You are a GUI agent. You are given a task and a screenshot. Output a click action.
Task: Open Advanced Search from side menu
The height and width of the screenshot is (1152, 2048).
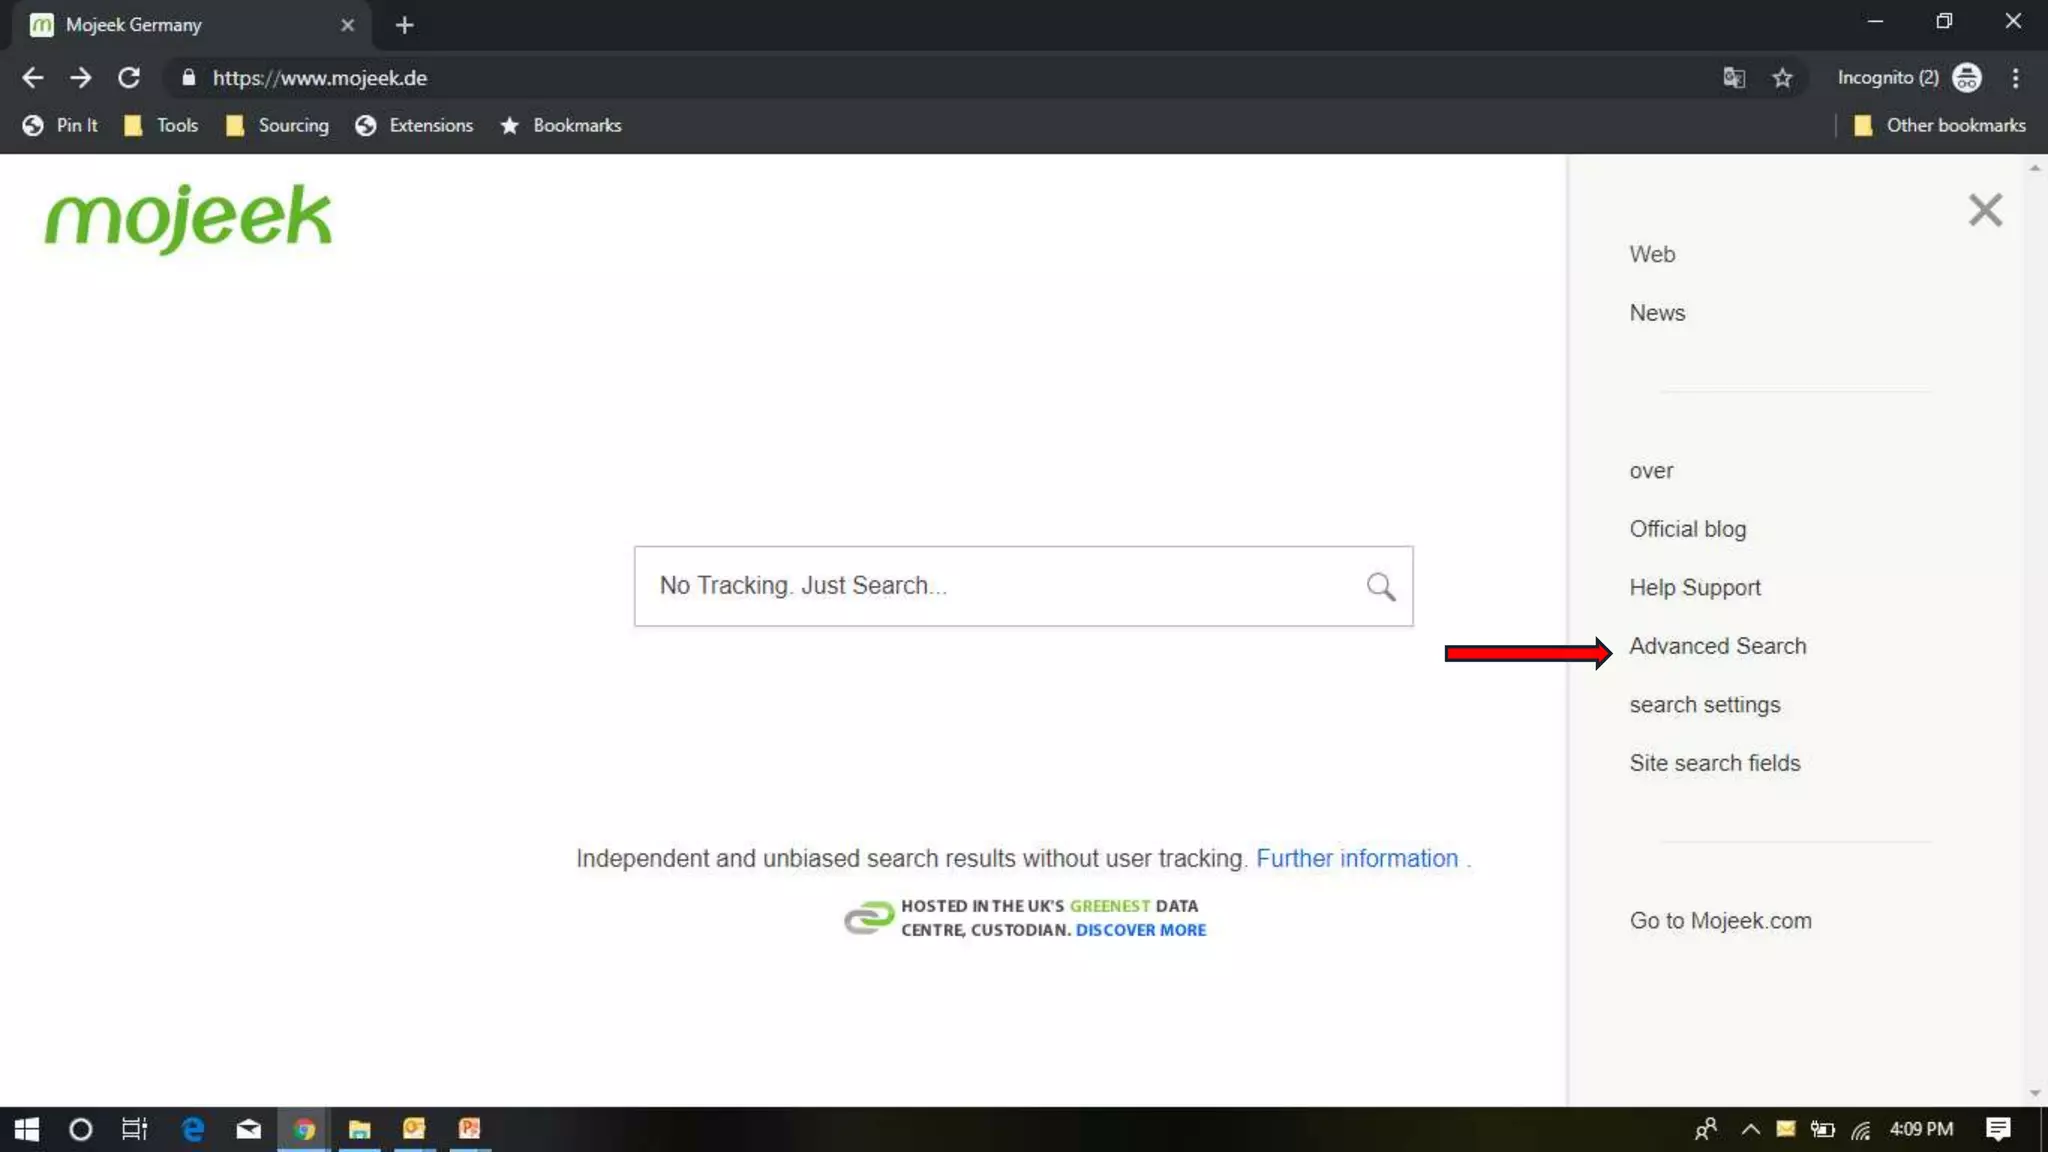click(1717, 646)
